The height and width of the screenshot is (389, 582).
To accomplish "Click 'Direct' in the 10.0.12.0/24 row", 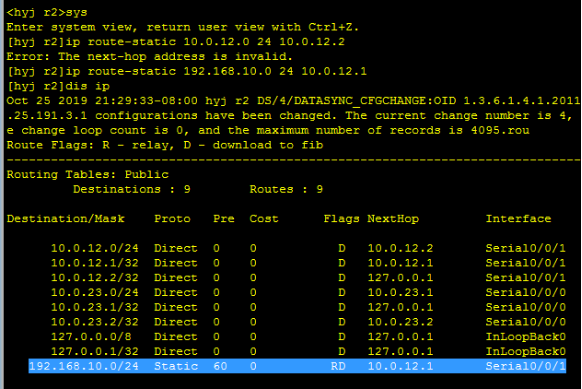I will pyautogui.click(x=176, y=248).
